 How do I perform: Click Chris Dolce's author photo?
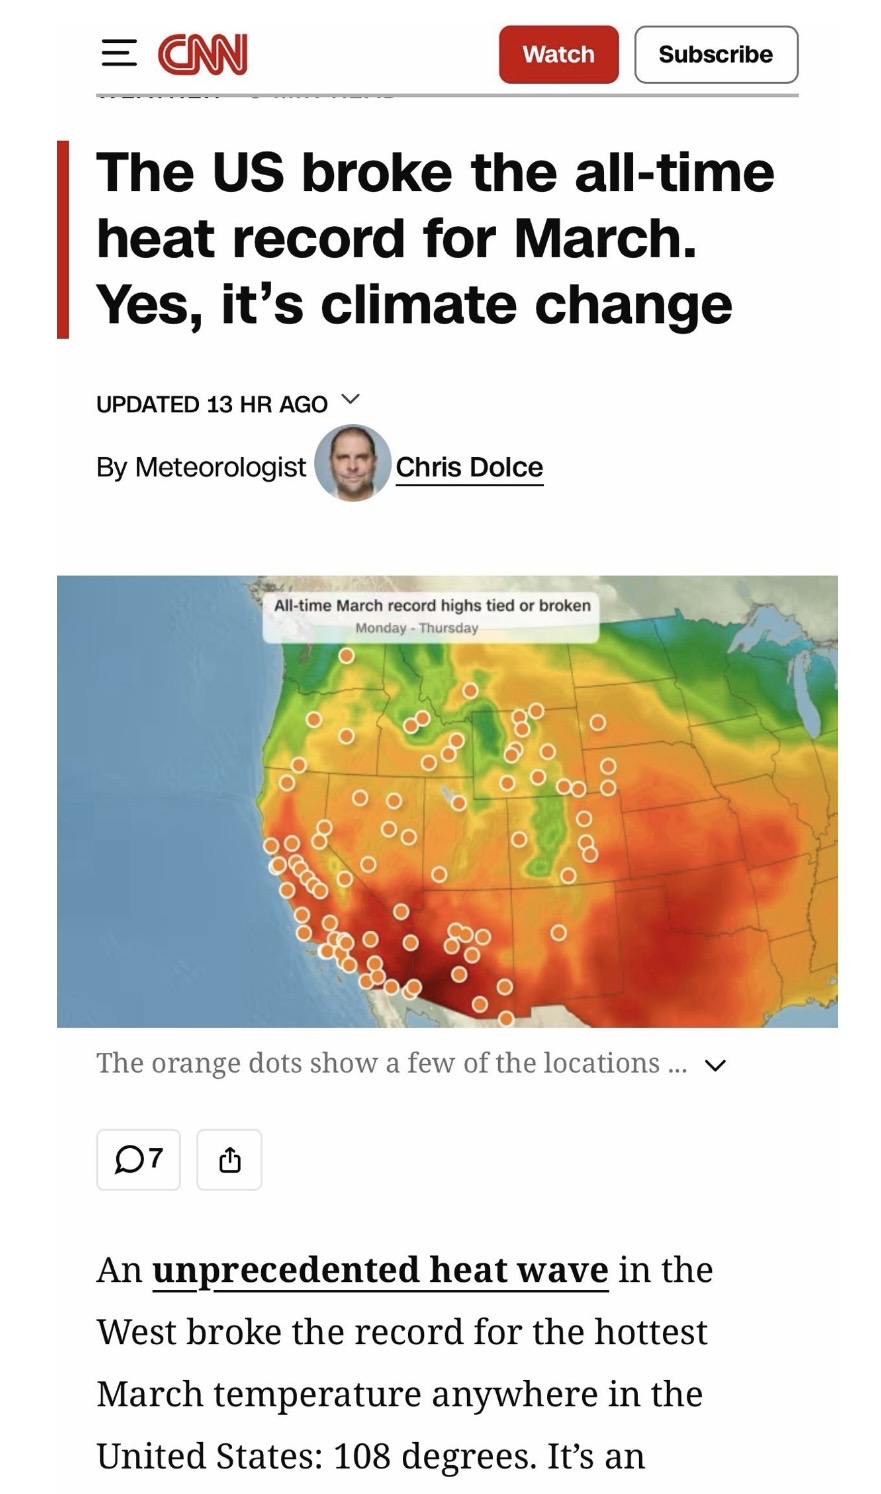[x=352, y=463]
